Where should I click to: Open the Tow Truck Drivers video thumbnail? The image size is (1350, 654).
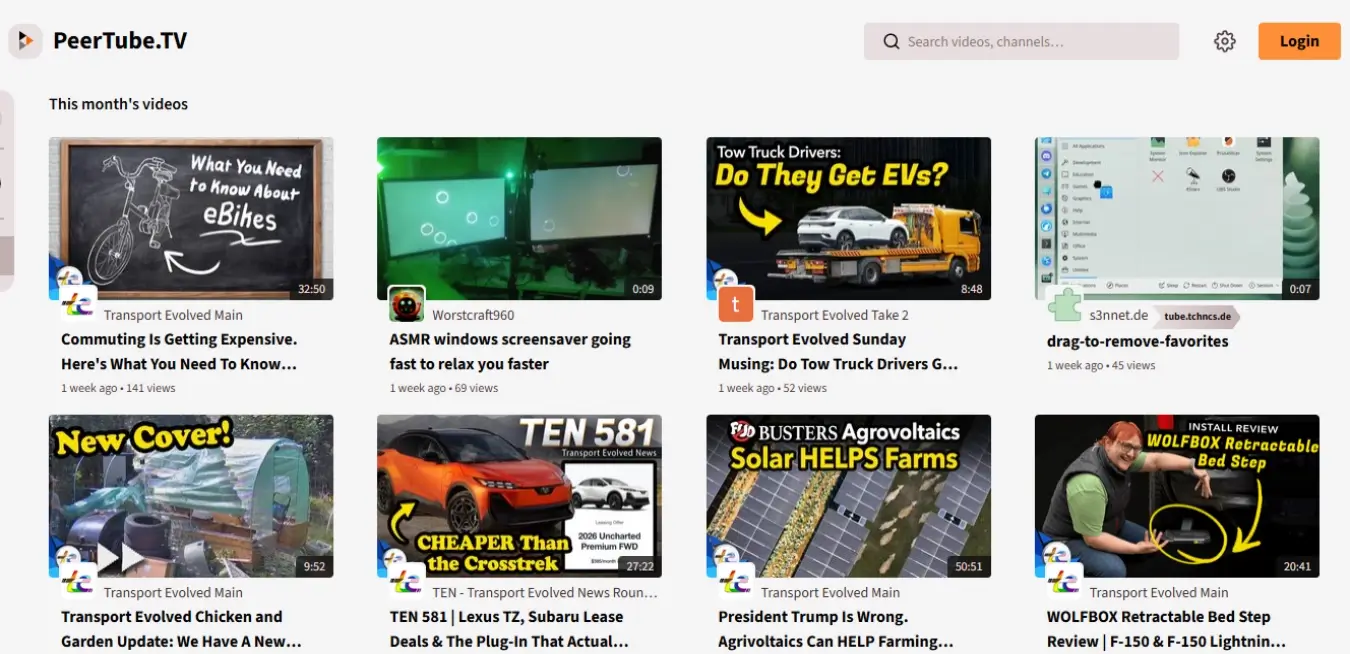point(848,218)
